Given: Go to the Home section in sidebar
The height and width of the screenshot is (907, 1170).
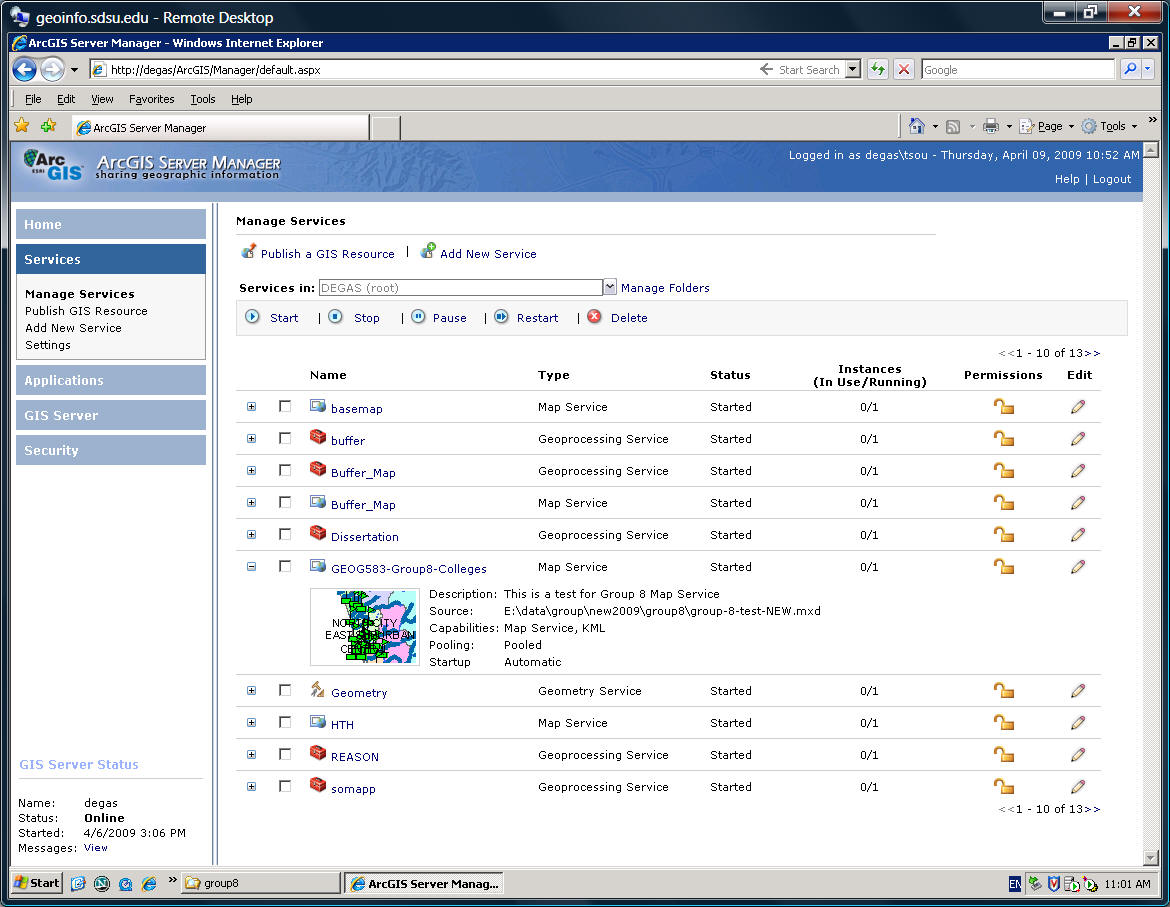Looking at the screenshot, I should click(x=110, y=225).
